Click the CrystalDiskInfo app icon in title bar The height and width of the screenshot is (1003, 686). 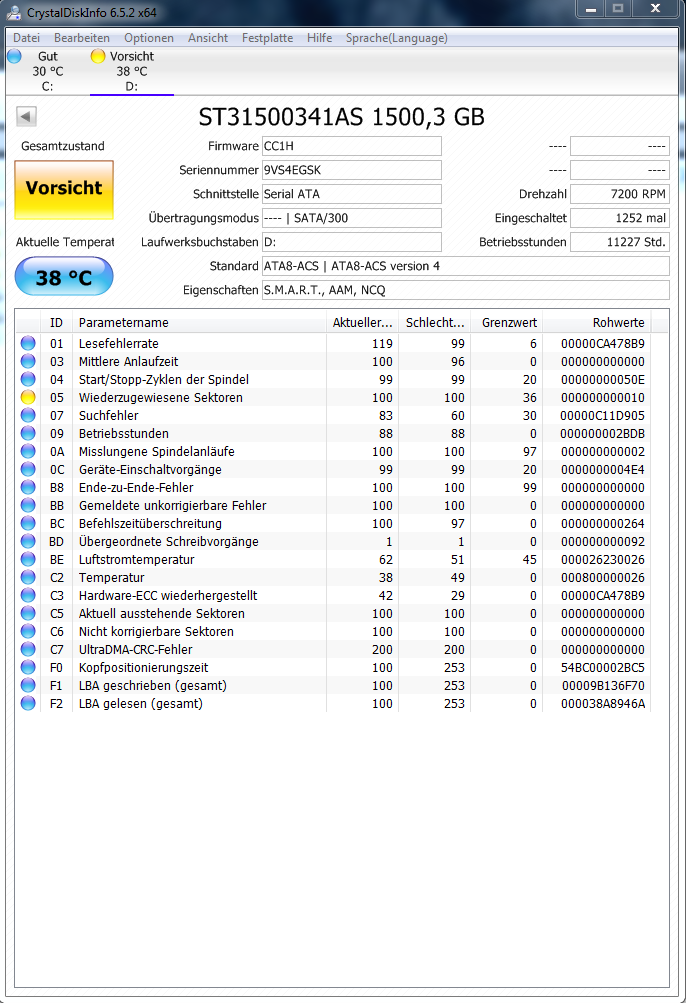[13, 12]
